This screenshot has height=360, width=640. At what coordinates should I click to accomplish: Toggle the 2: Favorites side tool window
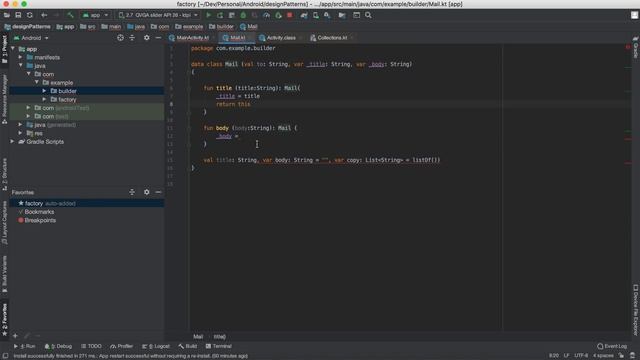[x=4, y=320]
